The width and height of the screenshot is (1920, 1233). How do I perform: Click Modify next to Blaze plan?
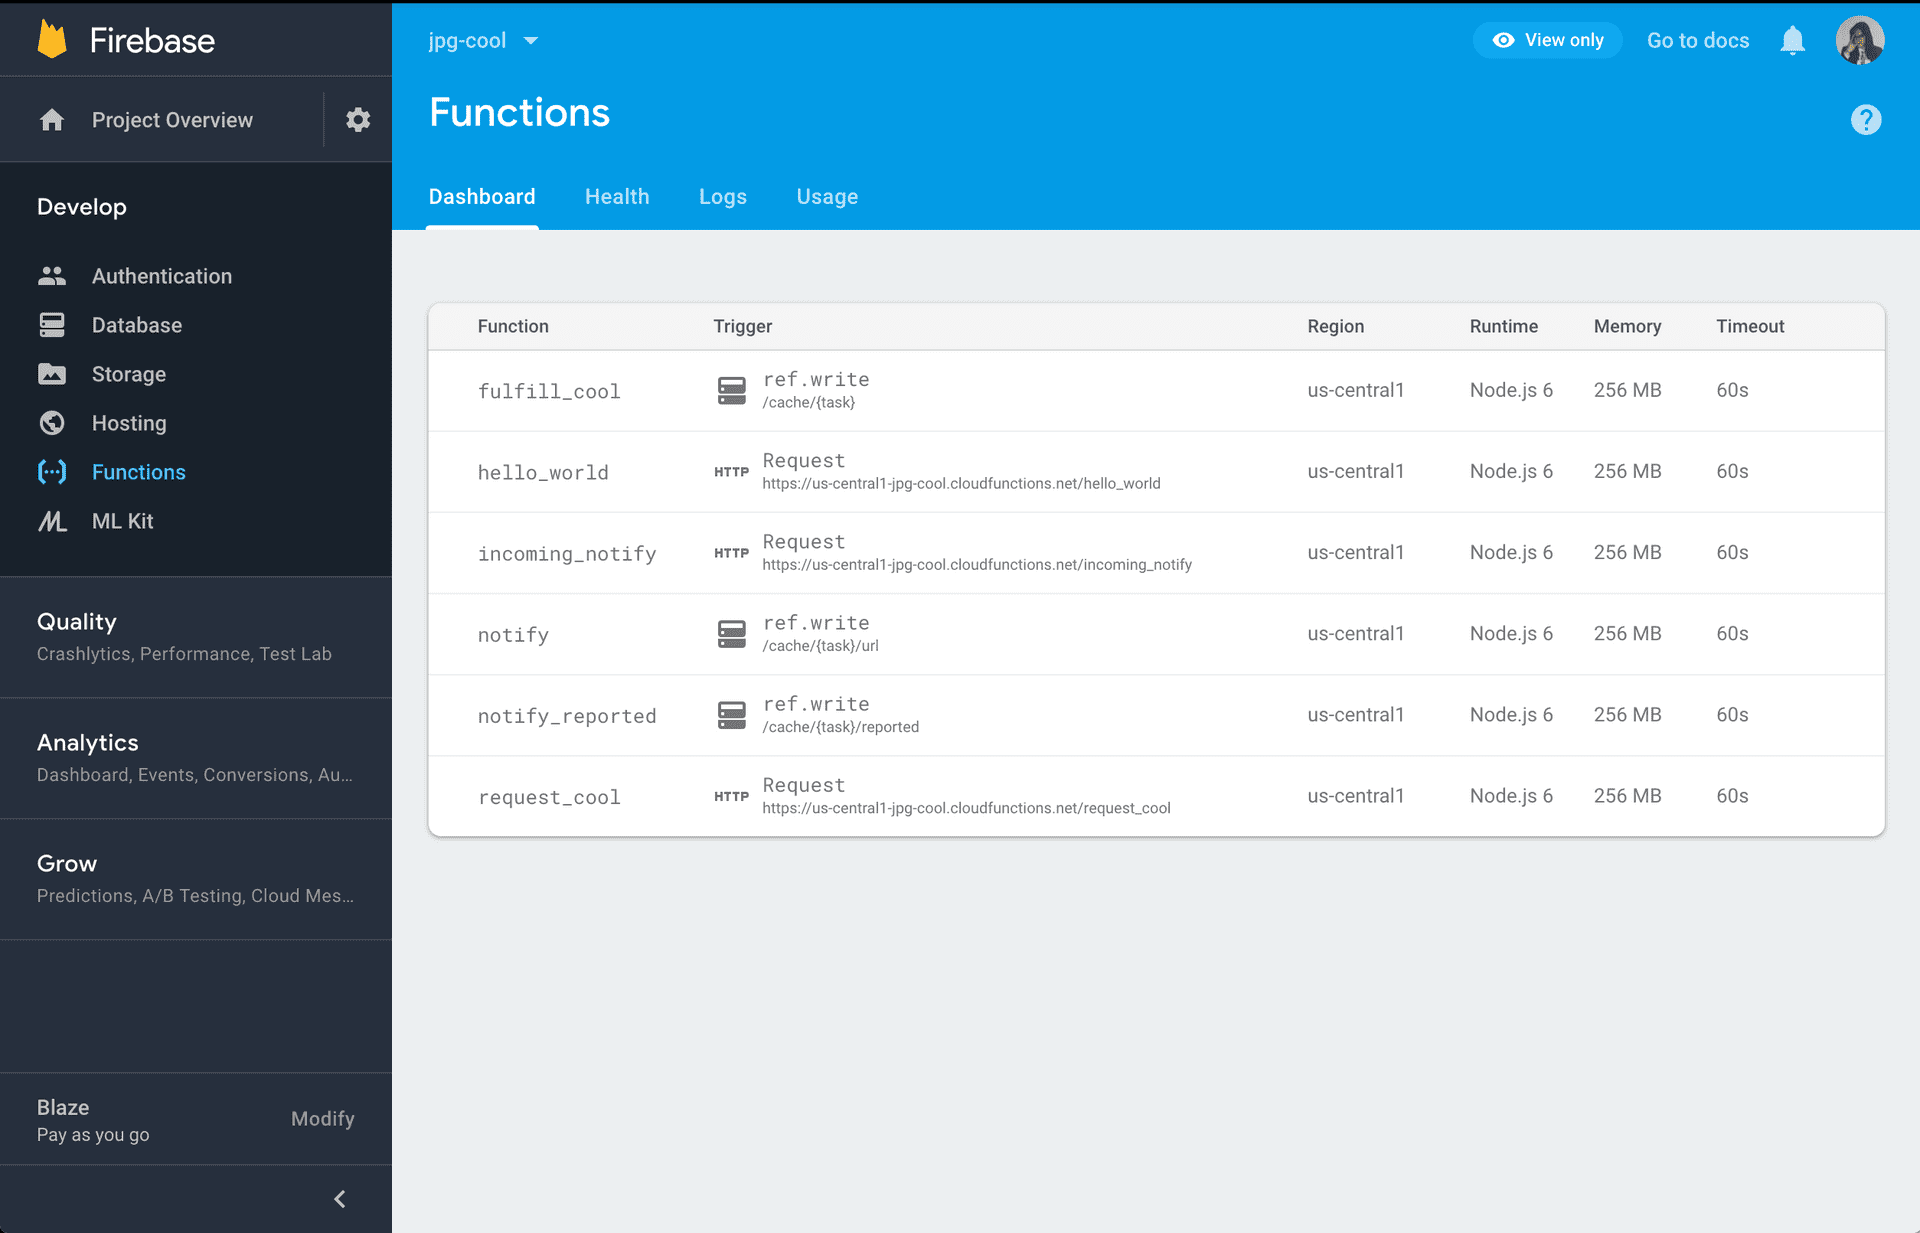pyautogui.click(x=322, y=1119)
